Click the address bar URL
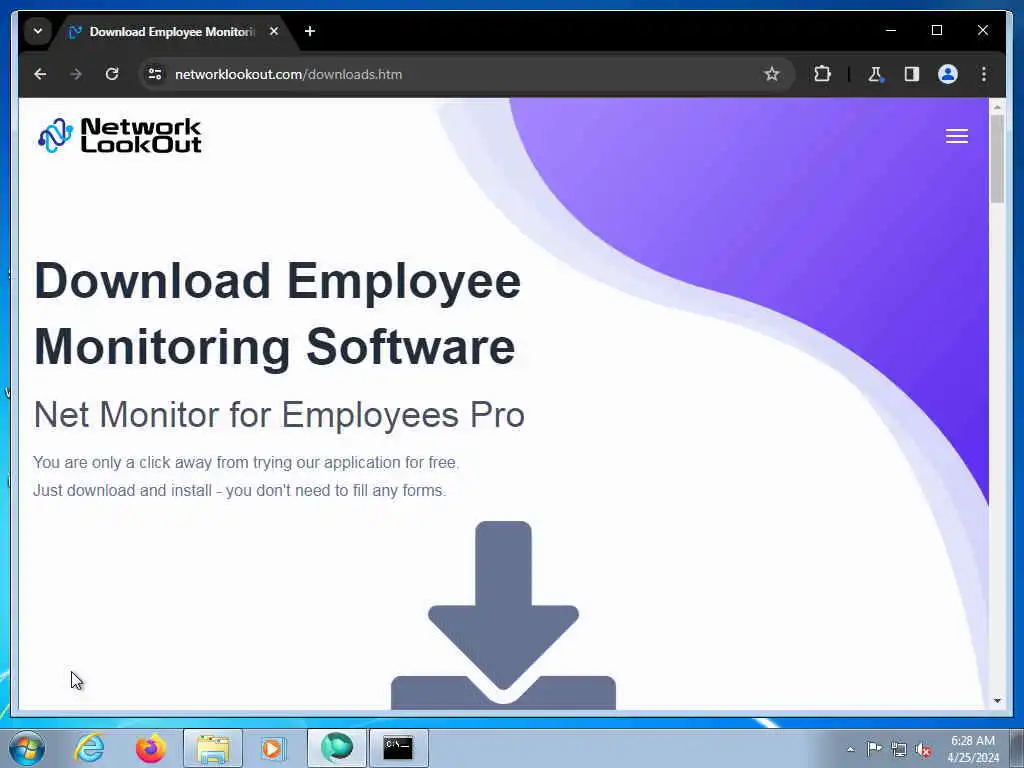This screenshot has height=768, width=1024. click(x=289, y=74)
